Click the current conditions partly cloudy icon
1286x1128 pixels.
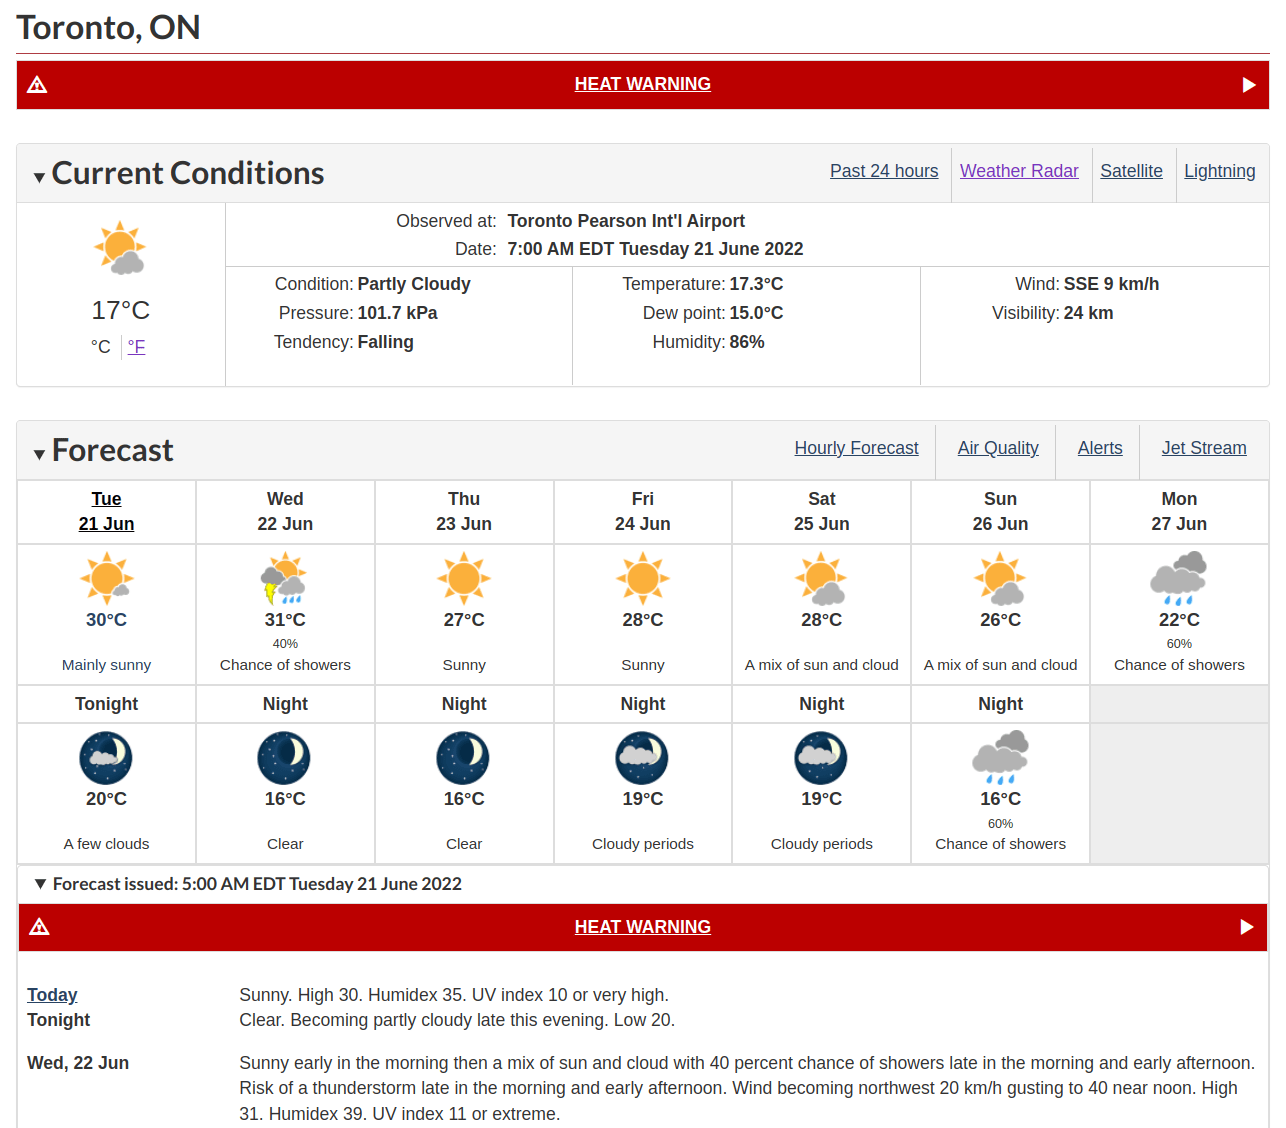[x=120, y=248]
